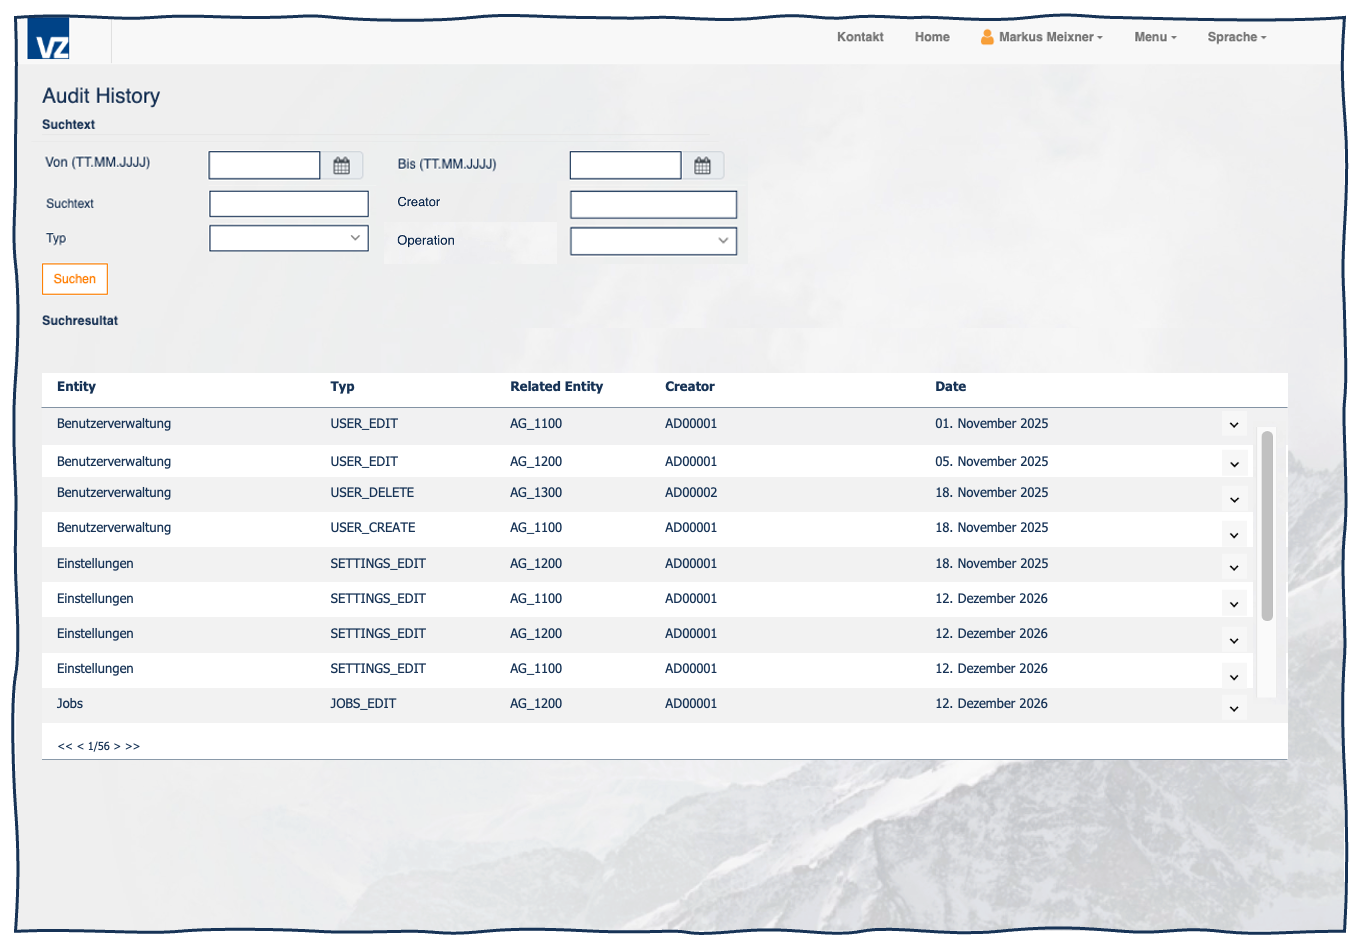Screen dimensions: 1365x948
Task: Click the results table vertical scrollbar
Action: click(1267, 525)
